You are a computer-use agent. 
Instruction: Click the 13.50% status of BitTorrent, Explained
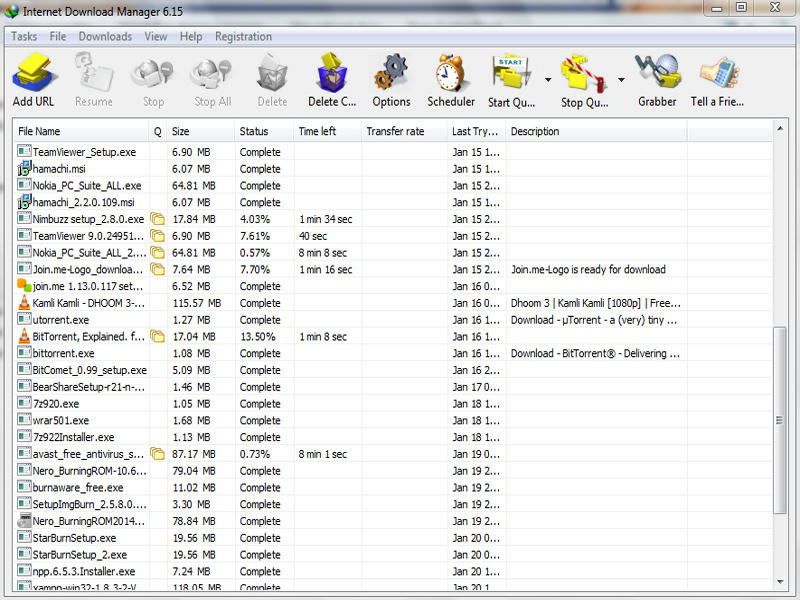pos(258,337)
